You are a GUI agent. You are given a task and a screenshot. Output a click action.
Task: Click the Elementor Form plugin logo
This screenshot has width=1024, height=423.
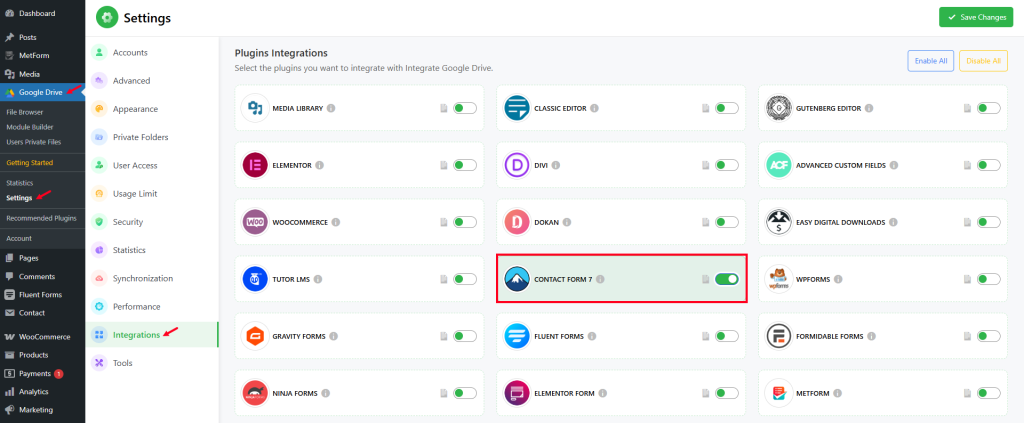click(517, 393)
